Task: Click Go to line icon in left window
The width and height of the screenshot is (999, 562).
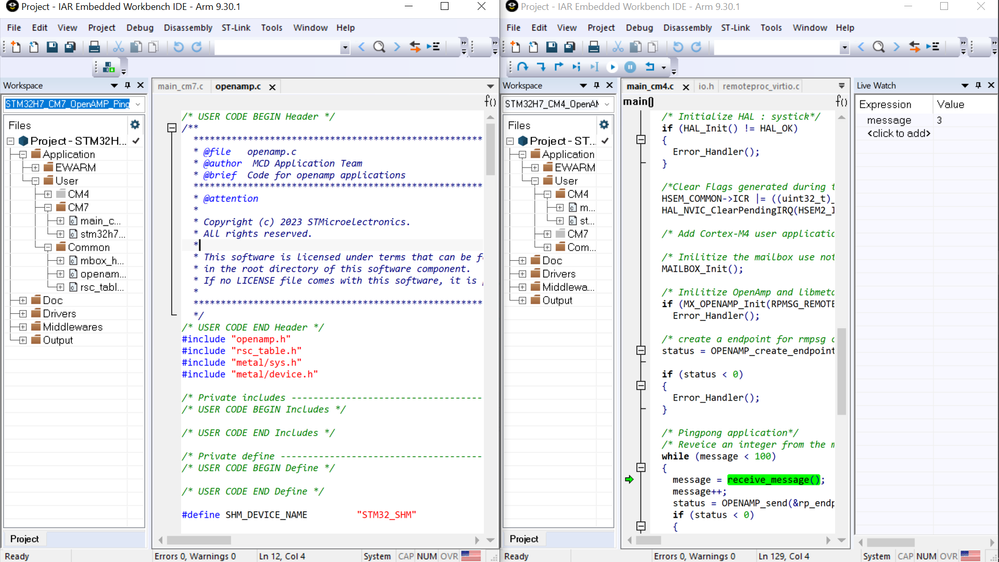Action: point(434,47)
